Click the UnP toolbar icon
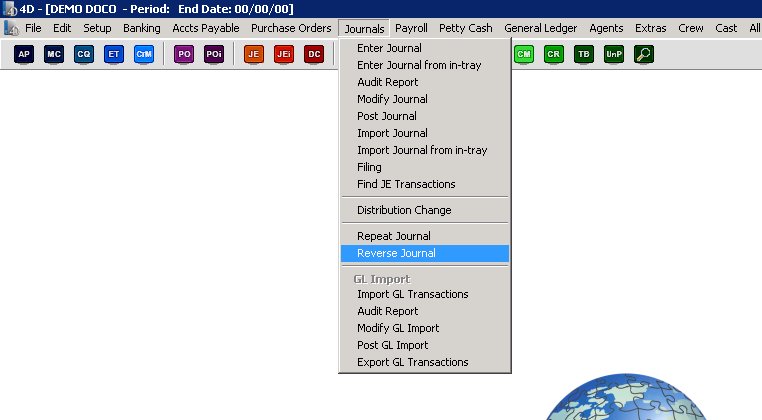 pyautogui.click(x=614, y=54)
